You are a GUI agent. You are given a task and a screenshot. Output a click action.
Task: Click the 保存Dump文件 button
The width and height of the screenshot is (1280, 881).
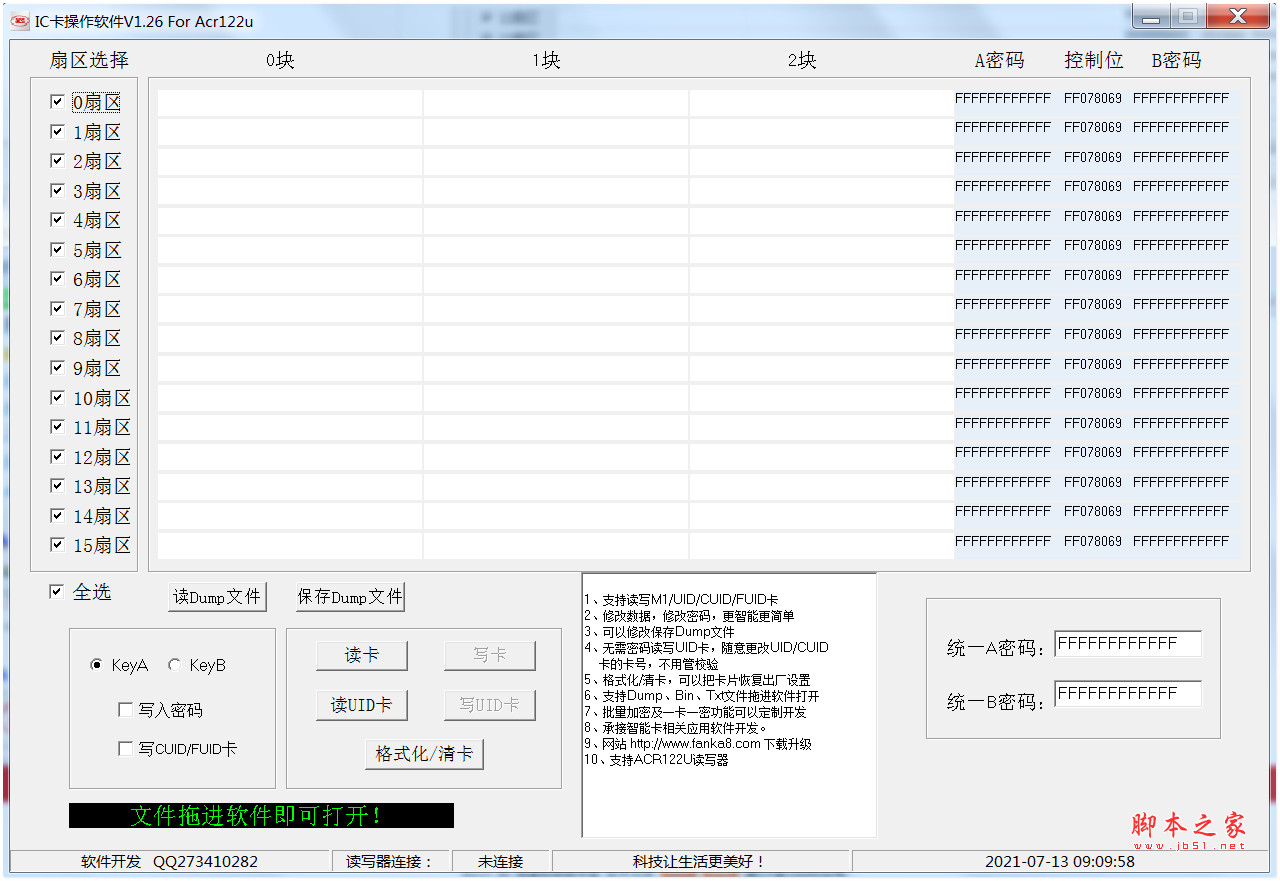coord(350,597)
